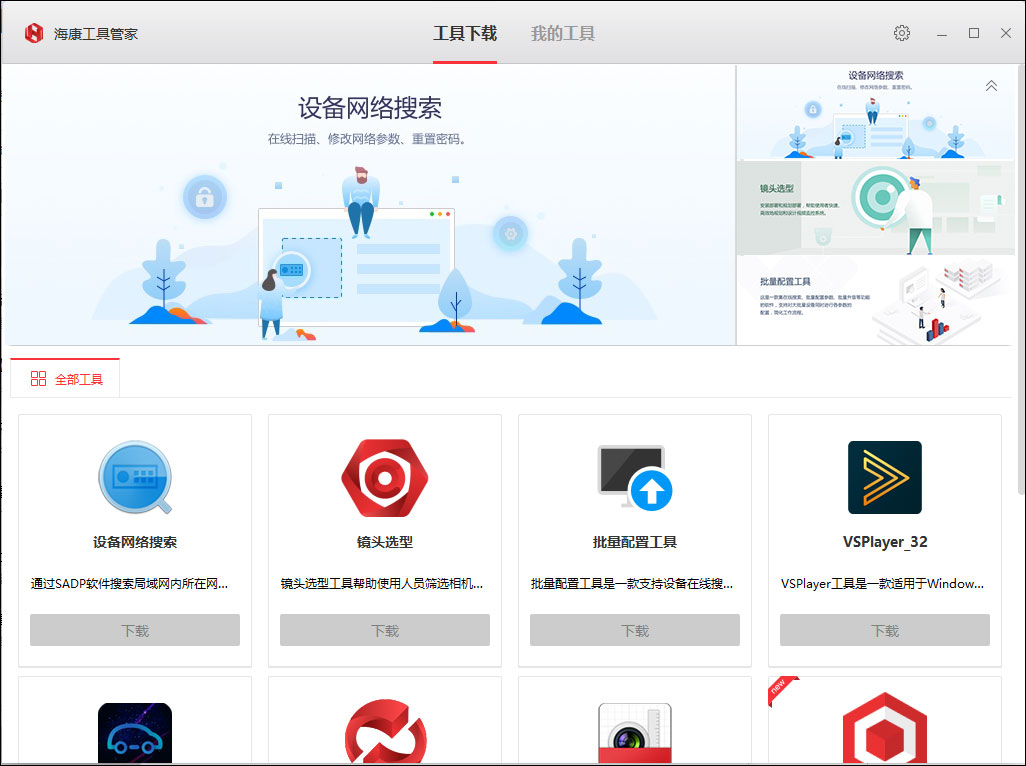Viewport: 1026px width, 766px height.
Task: Select the 镜头选型 banner thumbnail
Action: tap(876, 207)
